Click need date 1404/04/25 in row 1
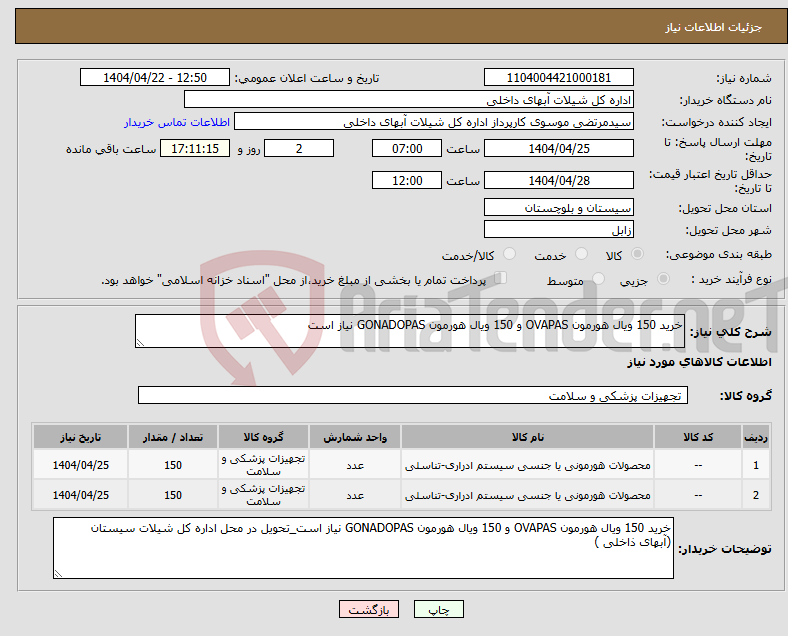Image resolution: width=788 pixels, height=636 pixels. [80, 465]
